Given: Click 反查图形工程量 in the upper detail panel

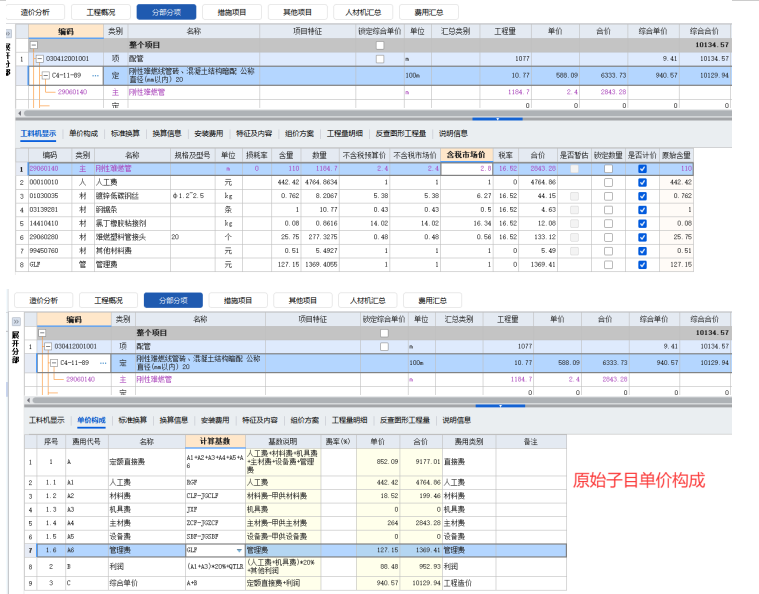Looking at the screenshot, I should (x=402, y=133).
